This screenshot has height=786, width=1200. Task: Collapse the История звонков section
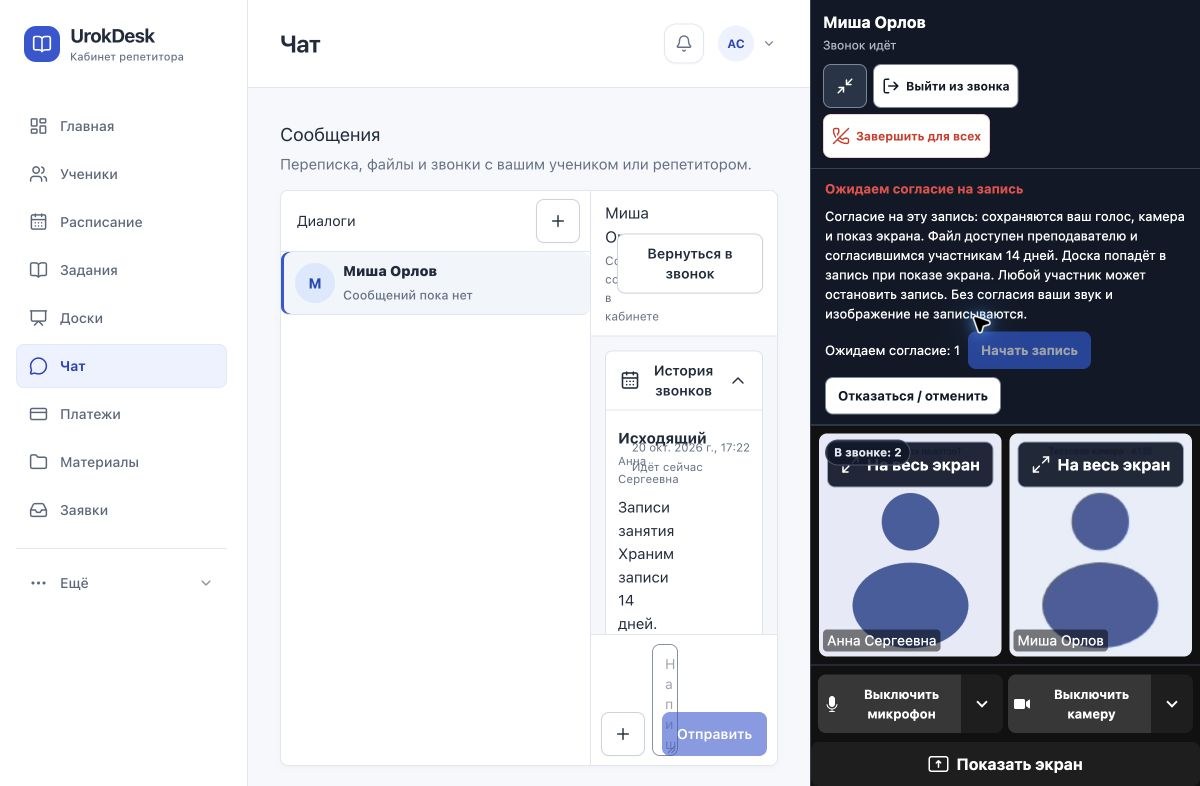tap(738, 381)
